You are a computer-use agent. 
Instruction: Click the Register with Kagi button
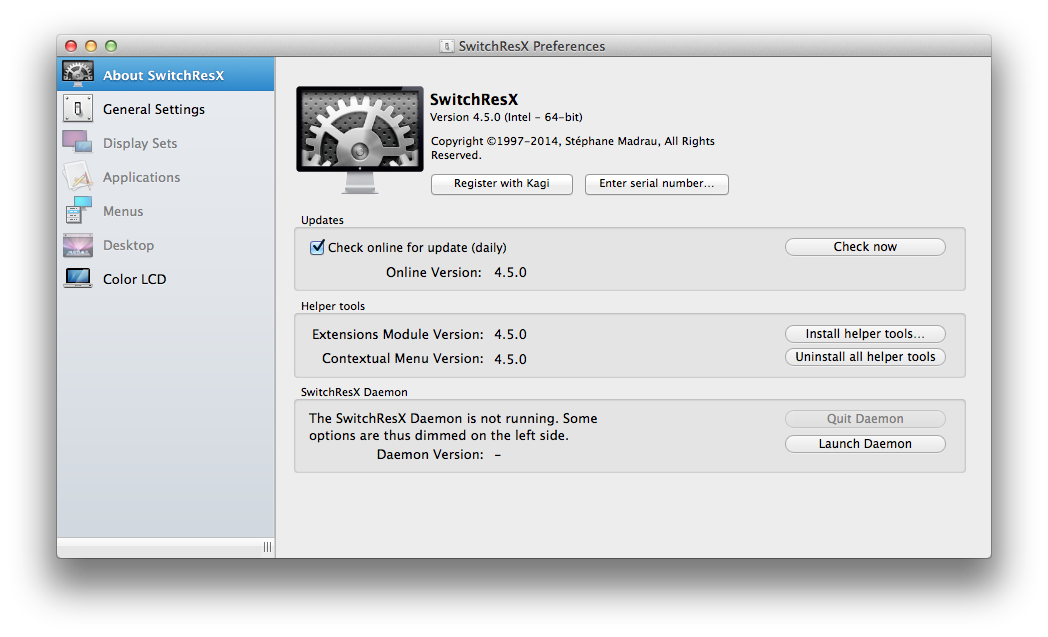(x=502, y=184)
